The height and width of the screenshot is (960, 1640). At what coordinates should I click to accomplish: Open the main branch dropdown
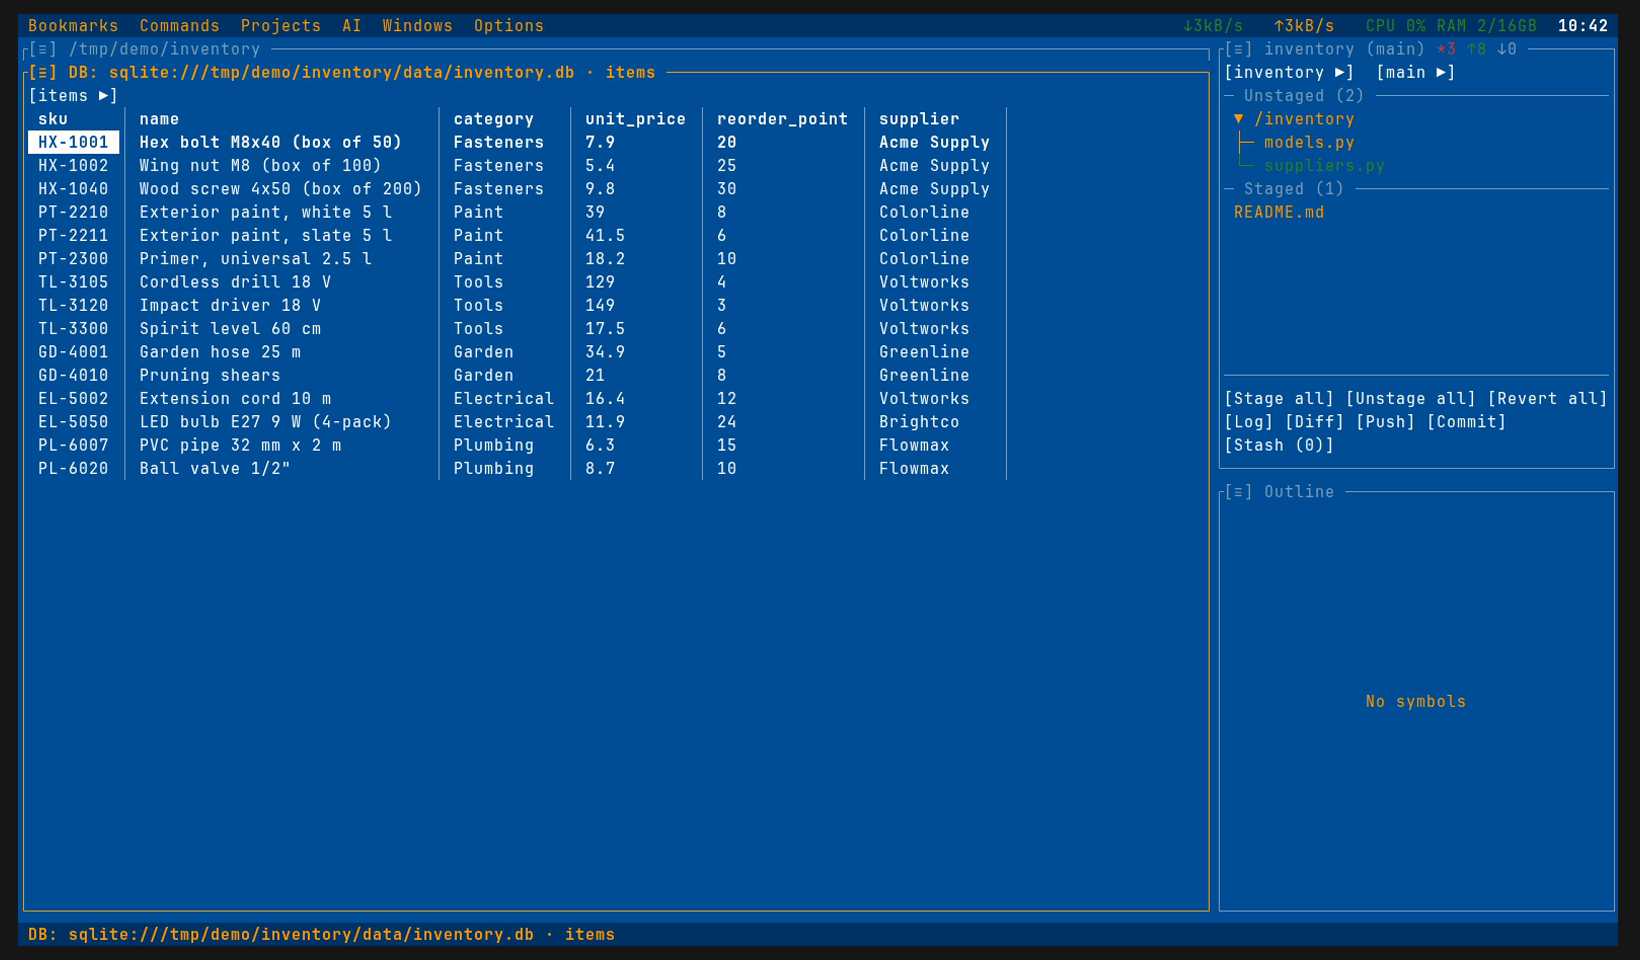[1415, 72]
